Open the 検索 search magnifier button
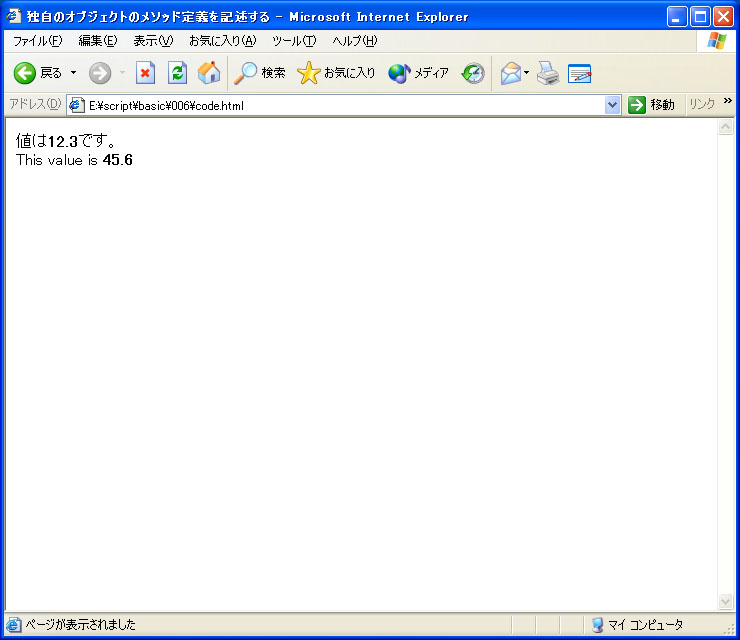740x640 pixels. (260, 73)
